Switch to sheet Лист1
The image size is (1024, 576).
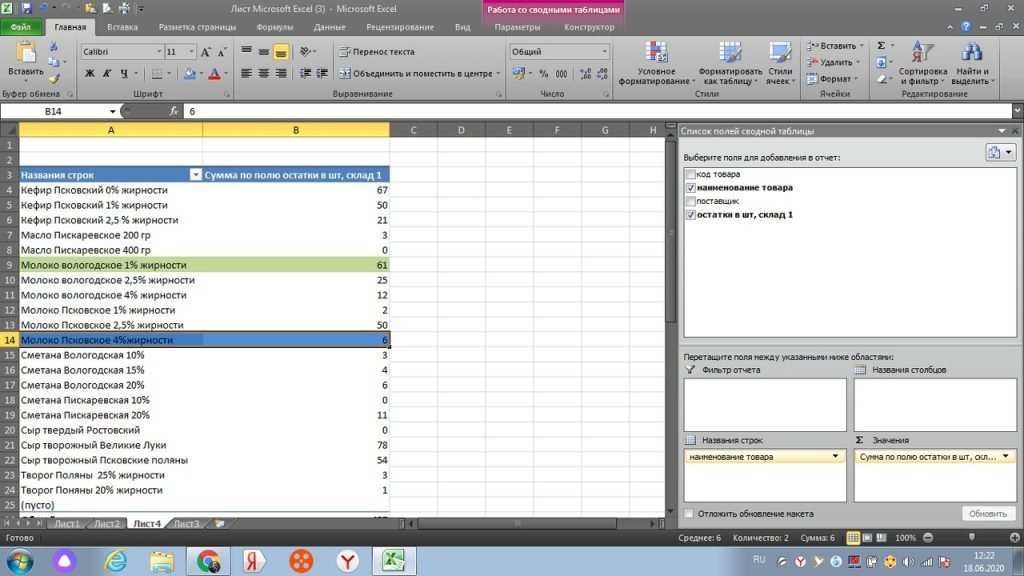click(67, 524)
